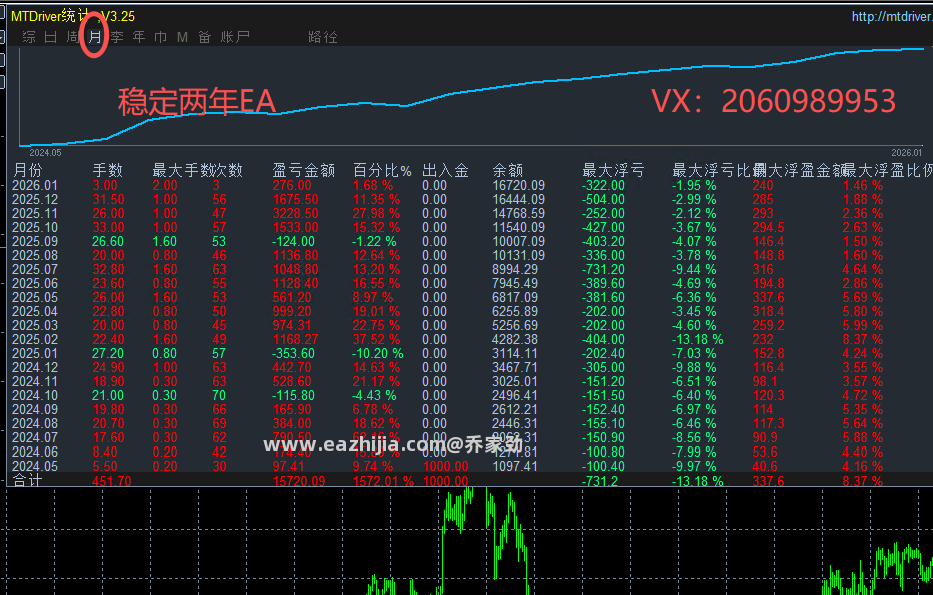The width and height of the screenshot is (933, 595).
Task: Open the 路径 path tab
Action: 323,37
